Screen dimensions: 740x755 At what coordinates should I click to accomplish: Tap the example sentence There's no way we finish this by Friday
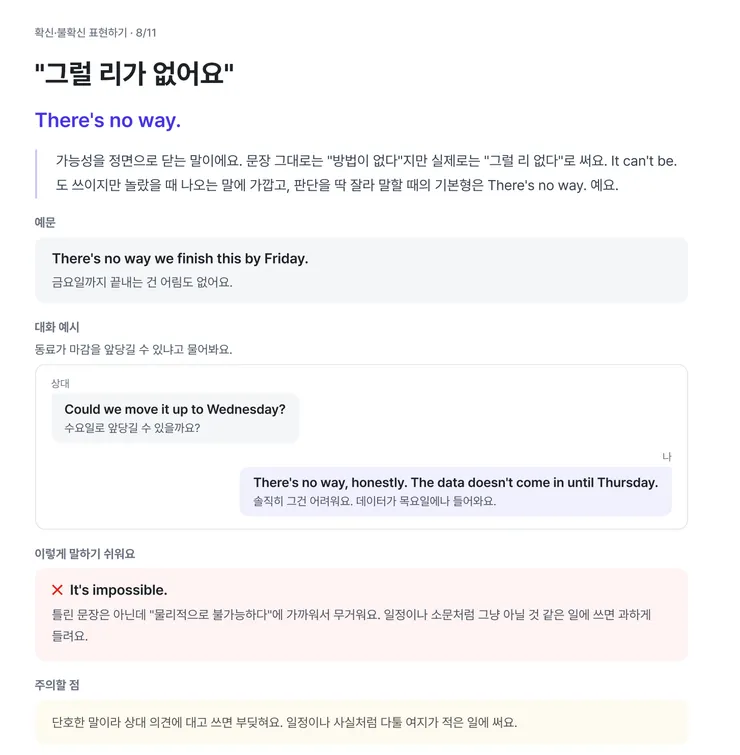(x=180, y=259)
